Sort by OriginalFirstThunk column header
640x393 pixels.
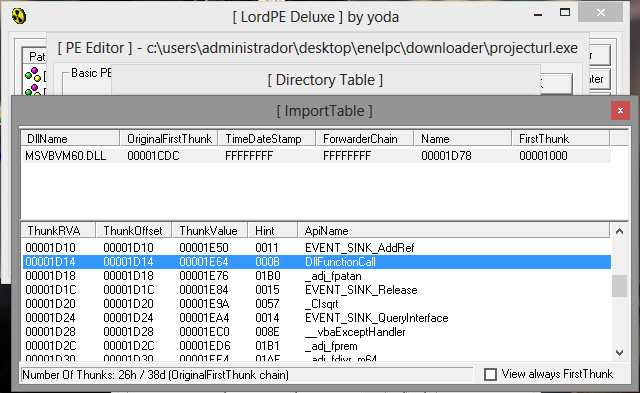pyautogui.click(x=169, y=139)
